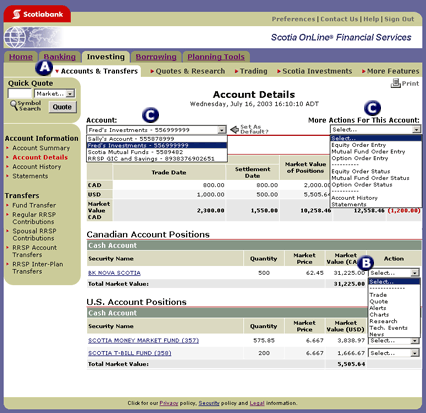The height and width of the screenshot is (413, 426).
Task: Click the Sign Out link
Action: [399, 19]
